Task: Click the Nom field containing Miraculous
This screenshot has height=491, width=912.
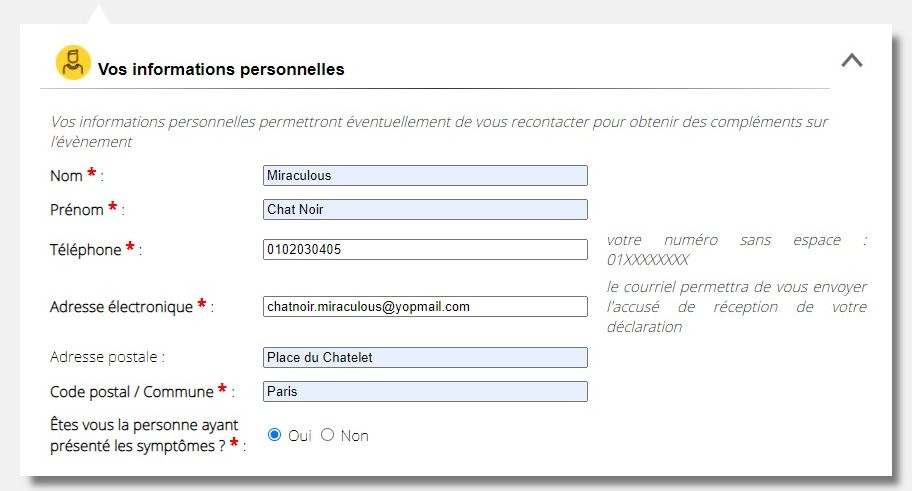Action: coord(425,176)
